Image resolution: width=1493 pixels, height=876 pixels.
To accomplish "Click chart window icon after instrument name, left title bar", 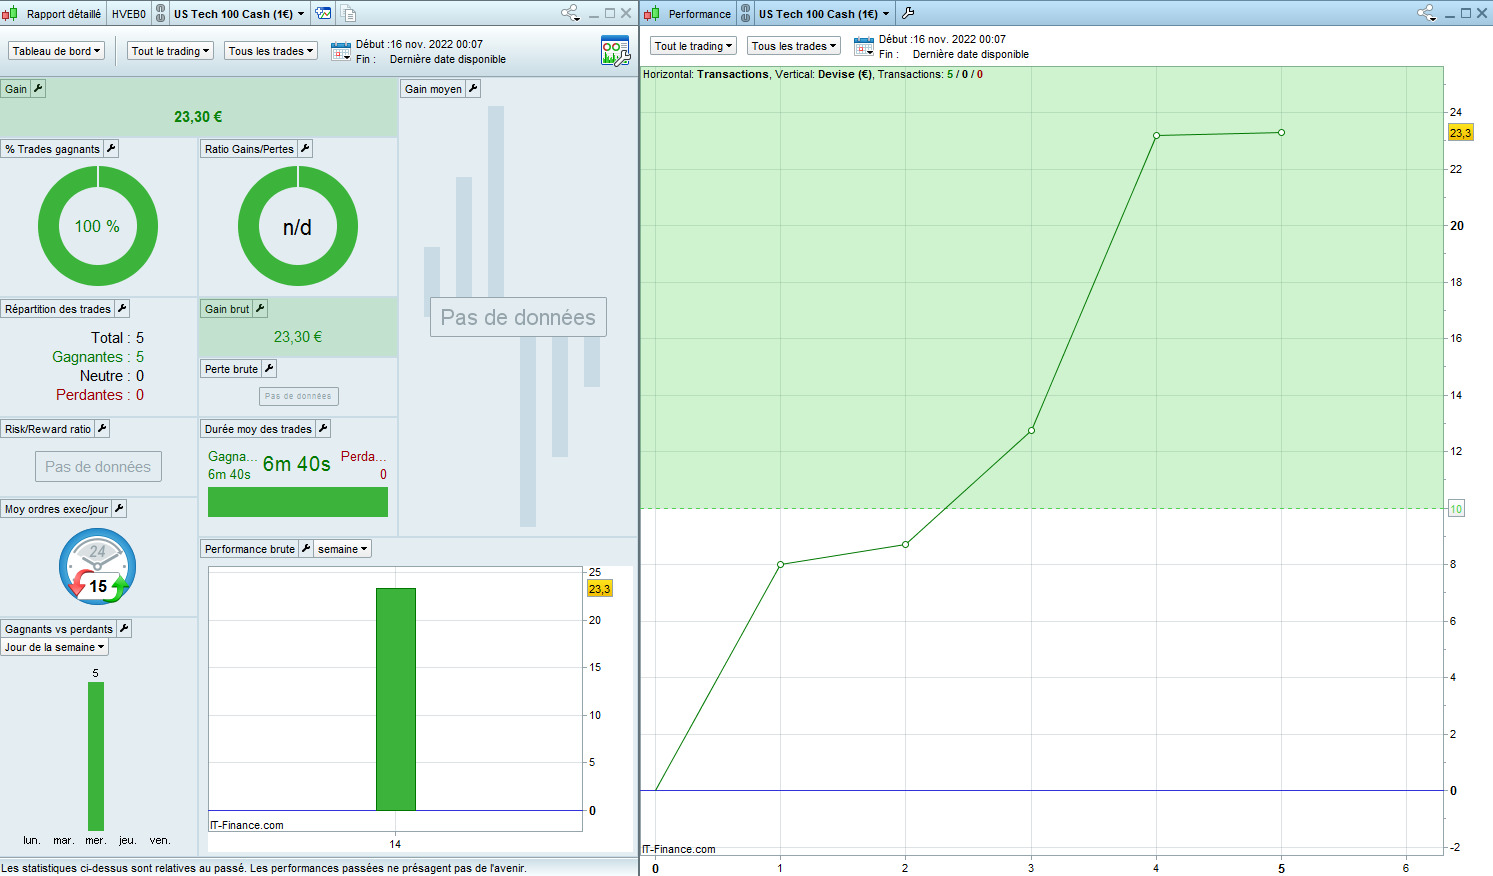I will click(x=323, y=13).
